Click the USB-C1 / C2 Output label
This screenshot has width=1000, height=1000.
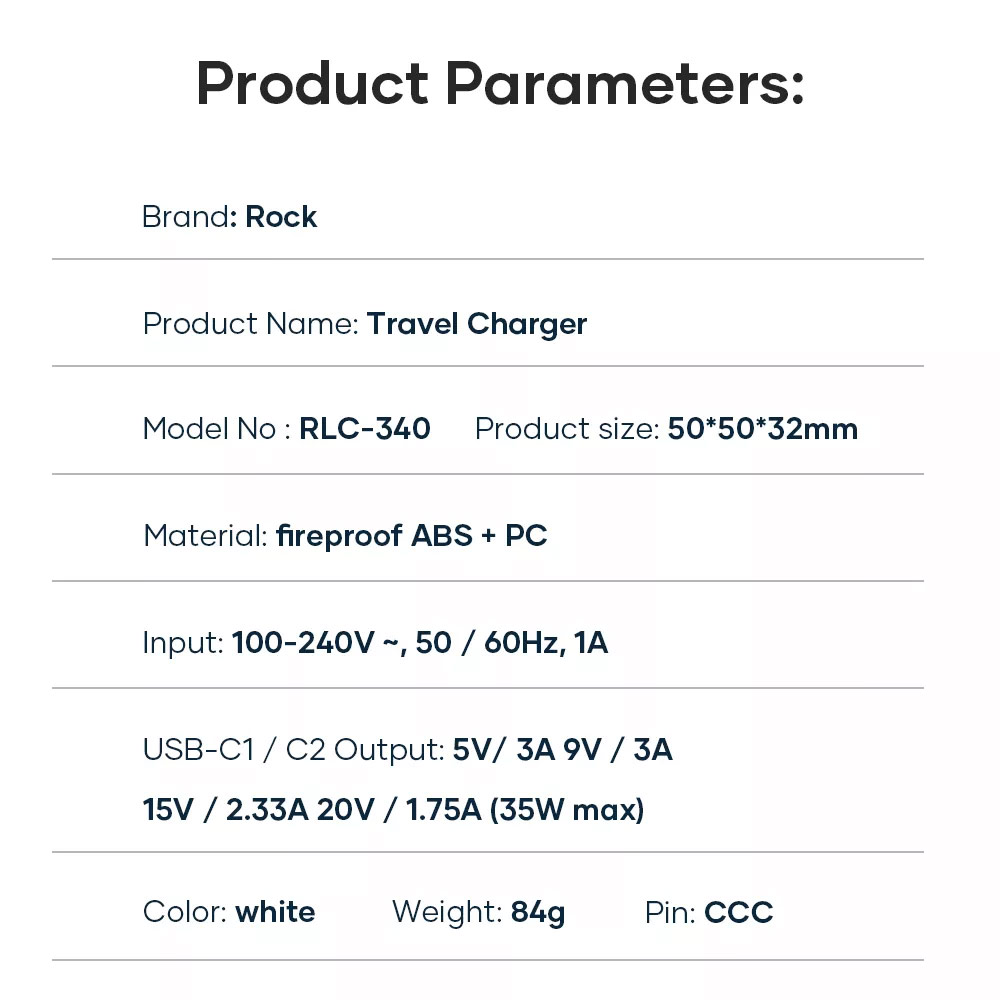click(x=293, y=750)
